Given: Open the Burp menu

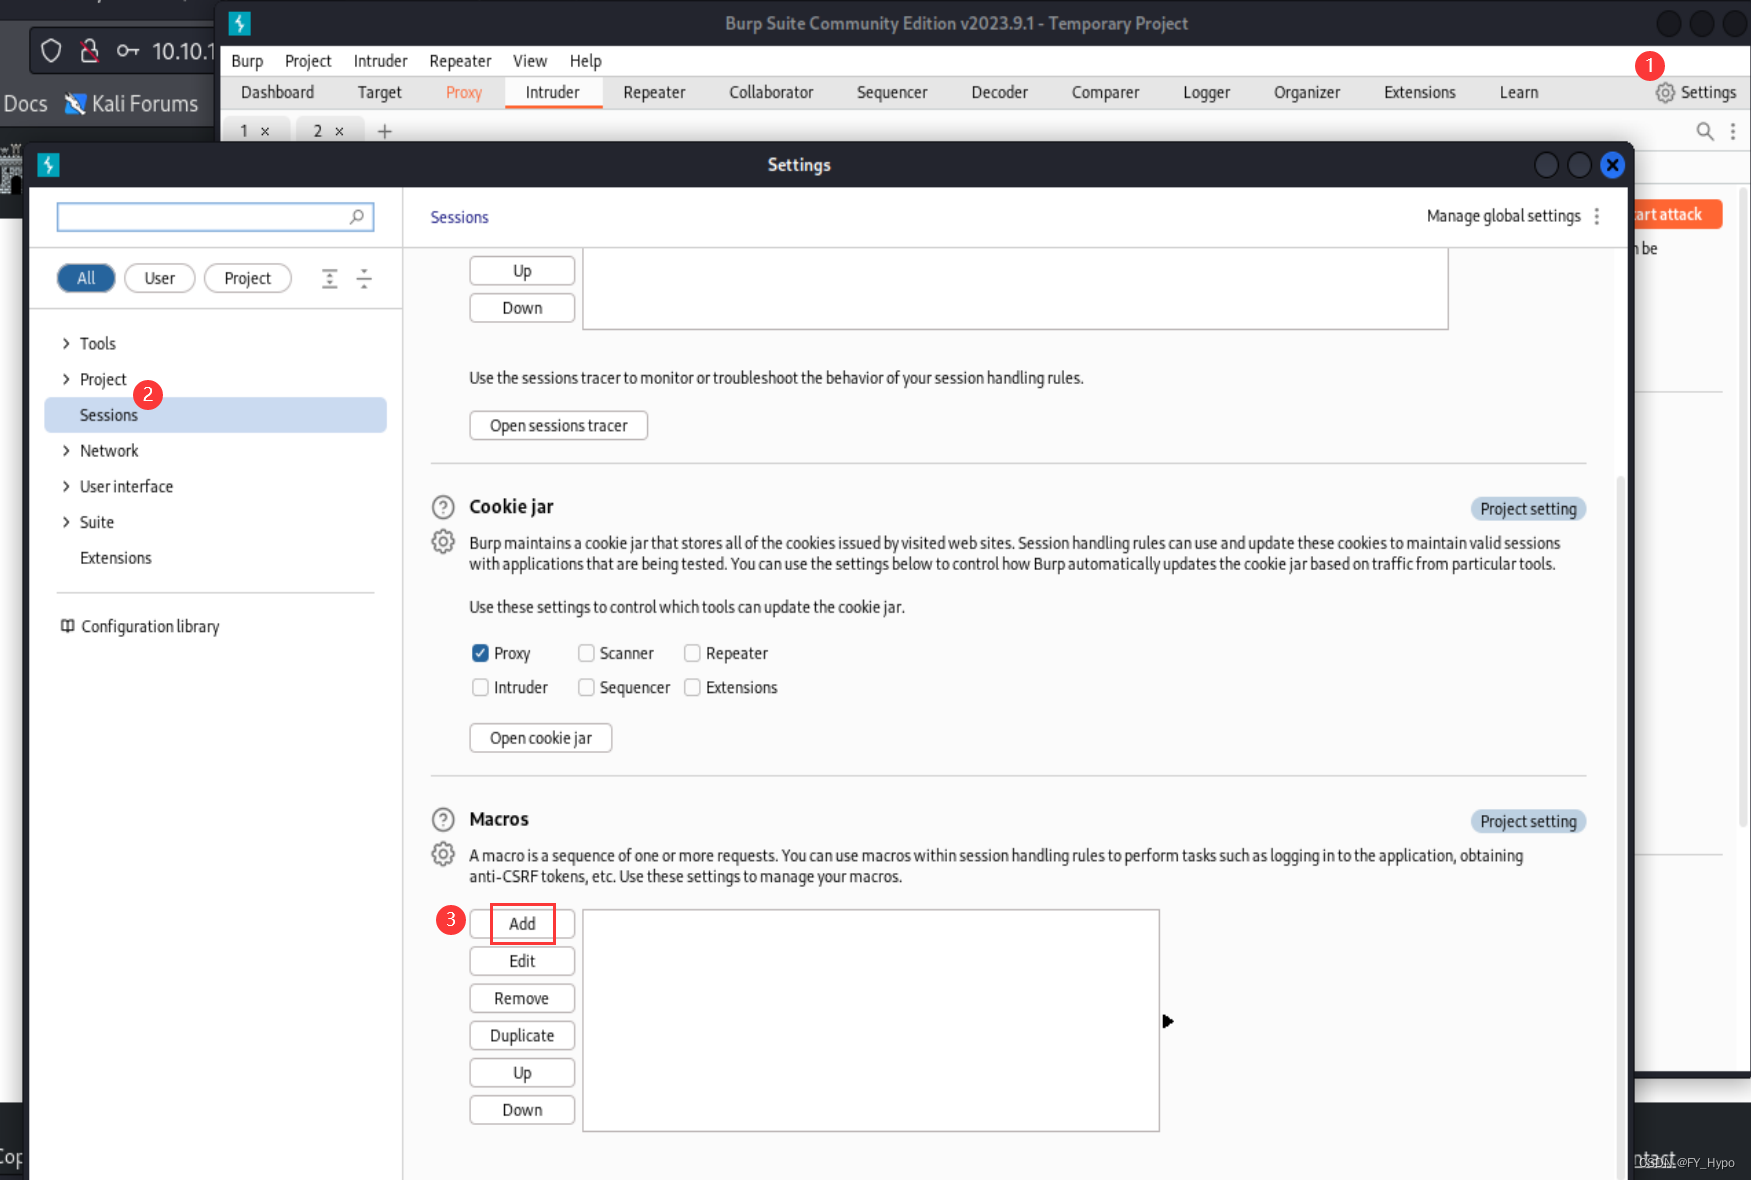Looking at the screenshot, I should [x=247, y=61].
